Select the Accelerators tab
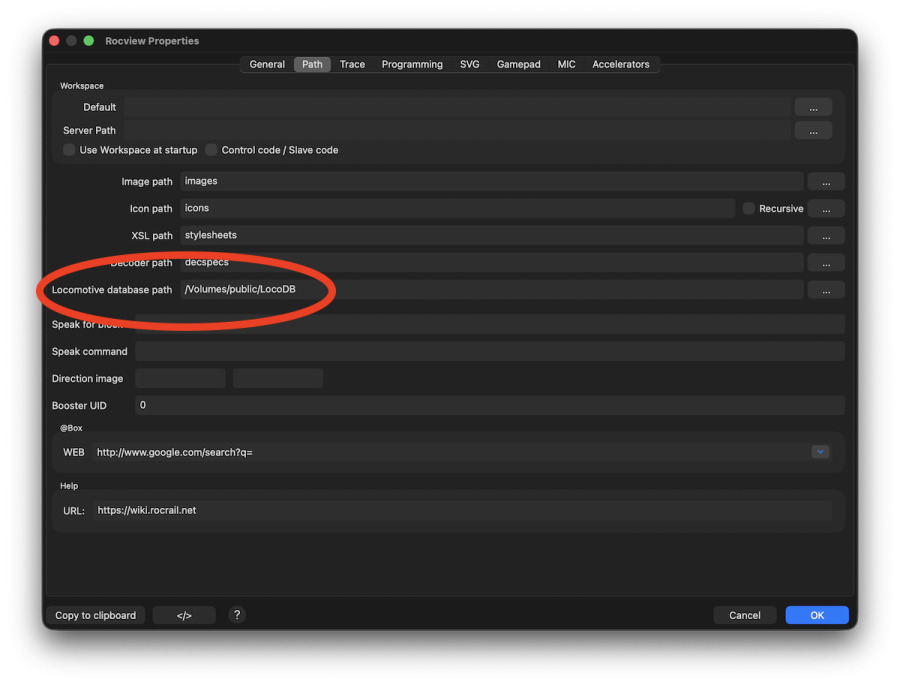 pos(620,64)
